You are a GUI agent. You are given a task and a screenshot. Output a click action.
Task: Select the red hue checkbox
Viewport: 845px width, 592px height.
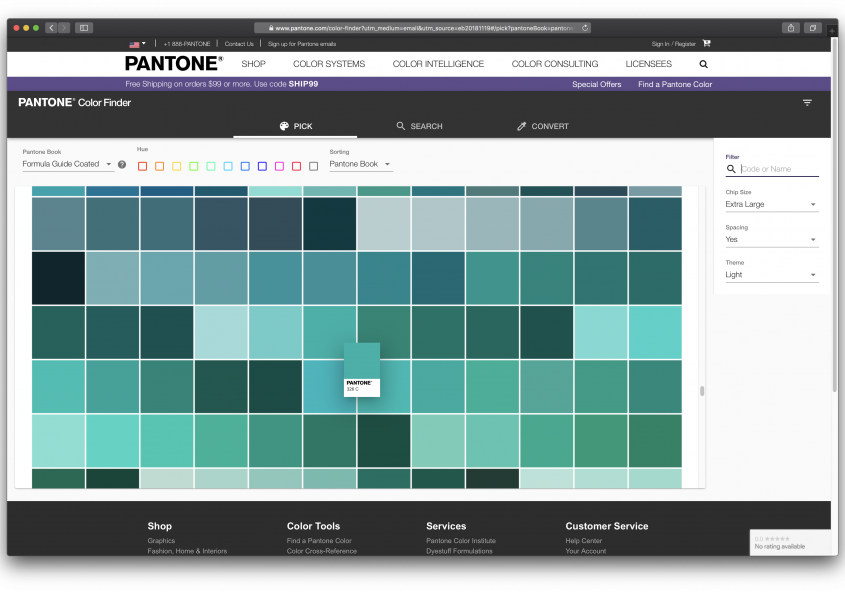[x=142, y=166]
